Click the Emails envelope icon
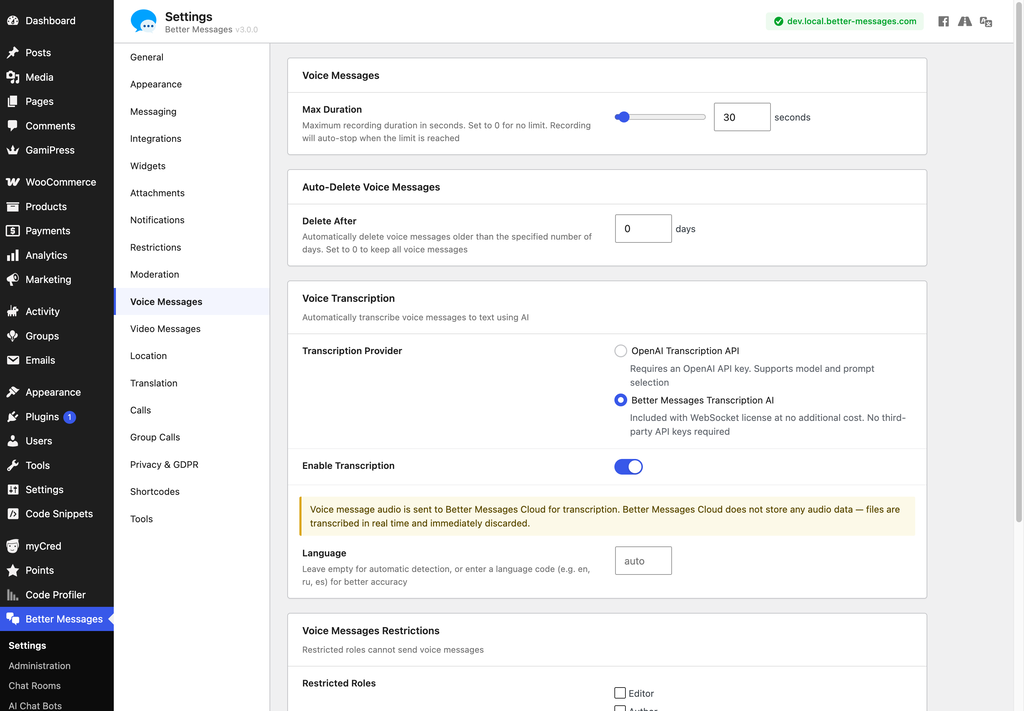Screen dimensions: 1024x711 12,360
